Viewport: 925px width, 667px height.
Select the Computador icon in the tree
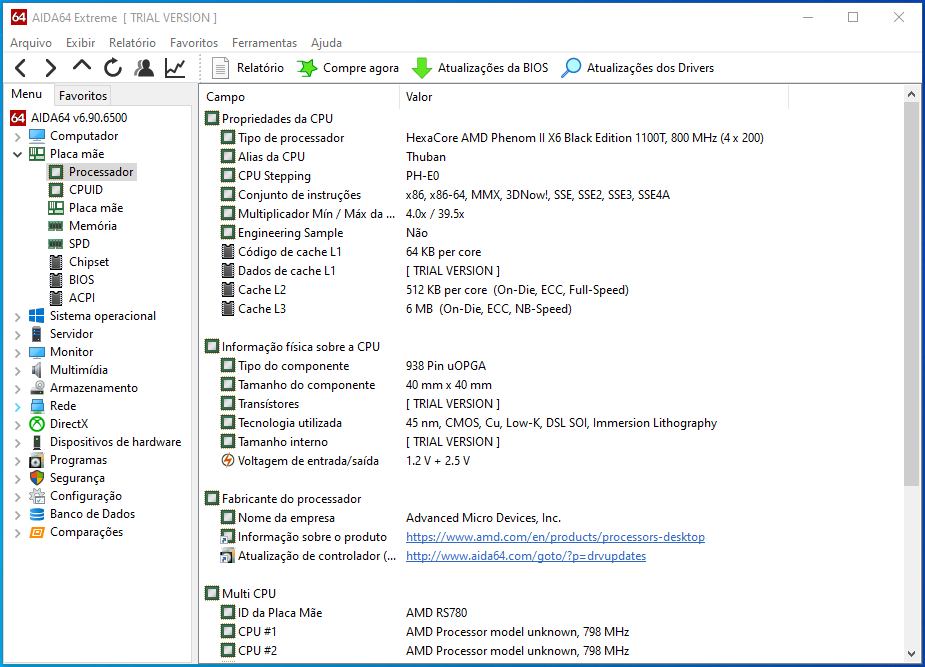pyautogui.click(x=37, y=136)
